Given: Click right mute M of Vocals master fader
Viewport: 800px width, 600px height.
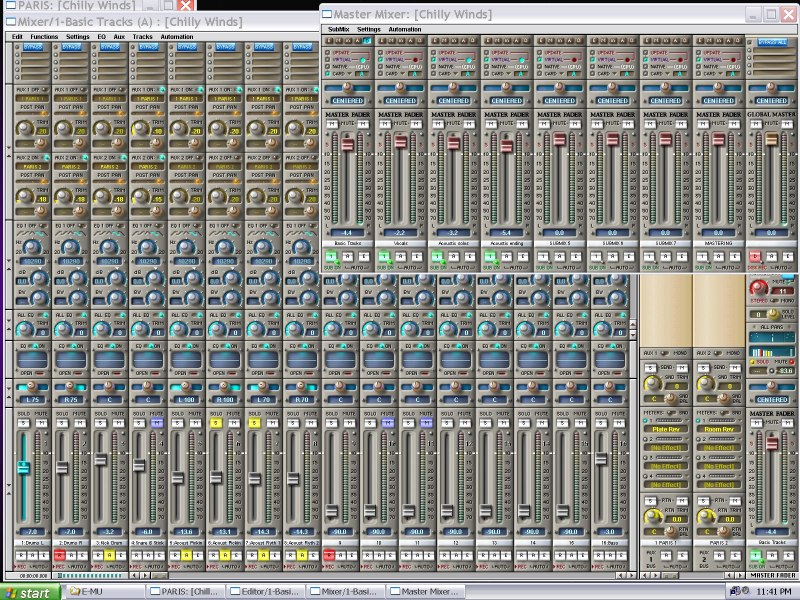Looking at the screenshot, I should click(416, 124).
